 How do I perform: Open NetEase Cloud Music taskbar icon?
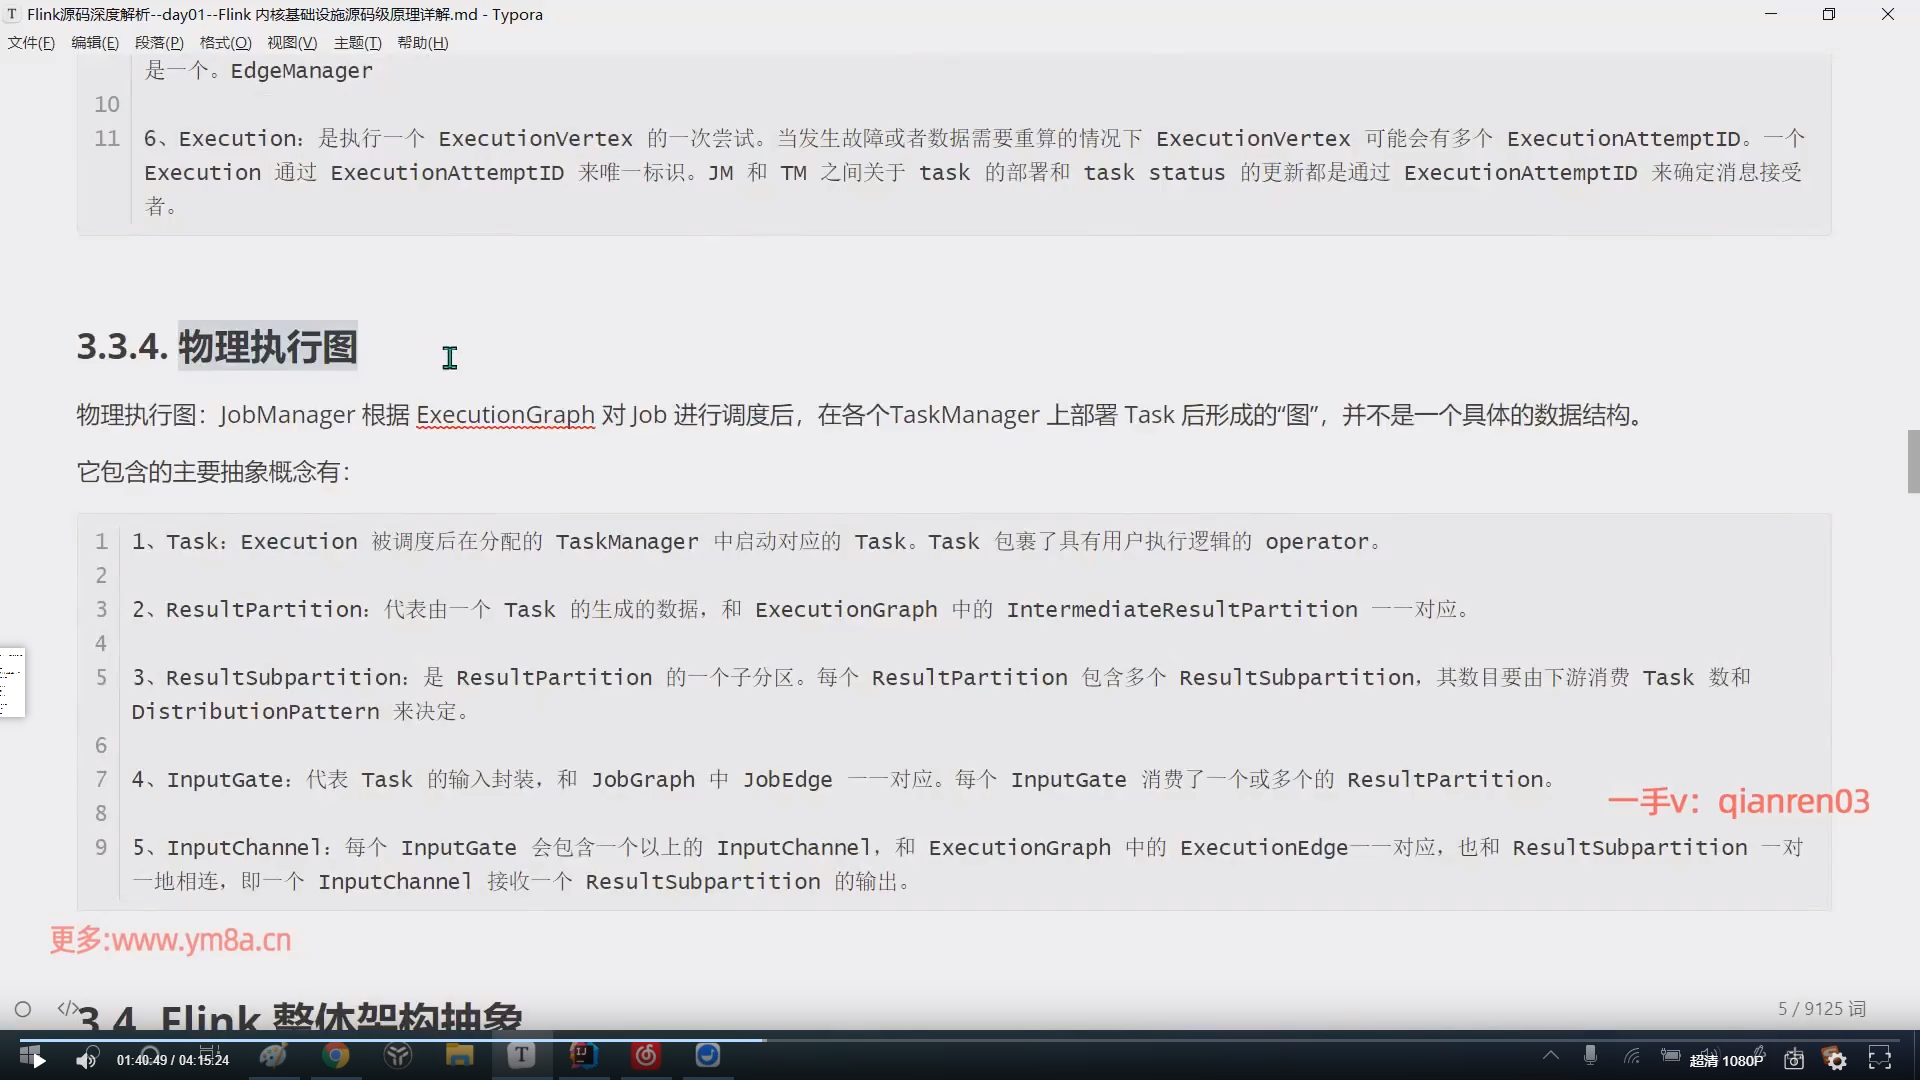click(646, 1055)
